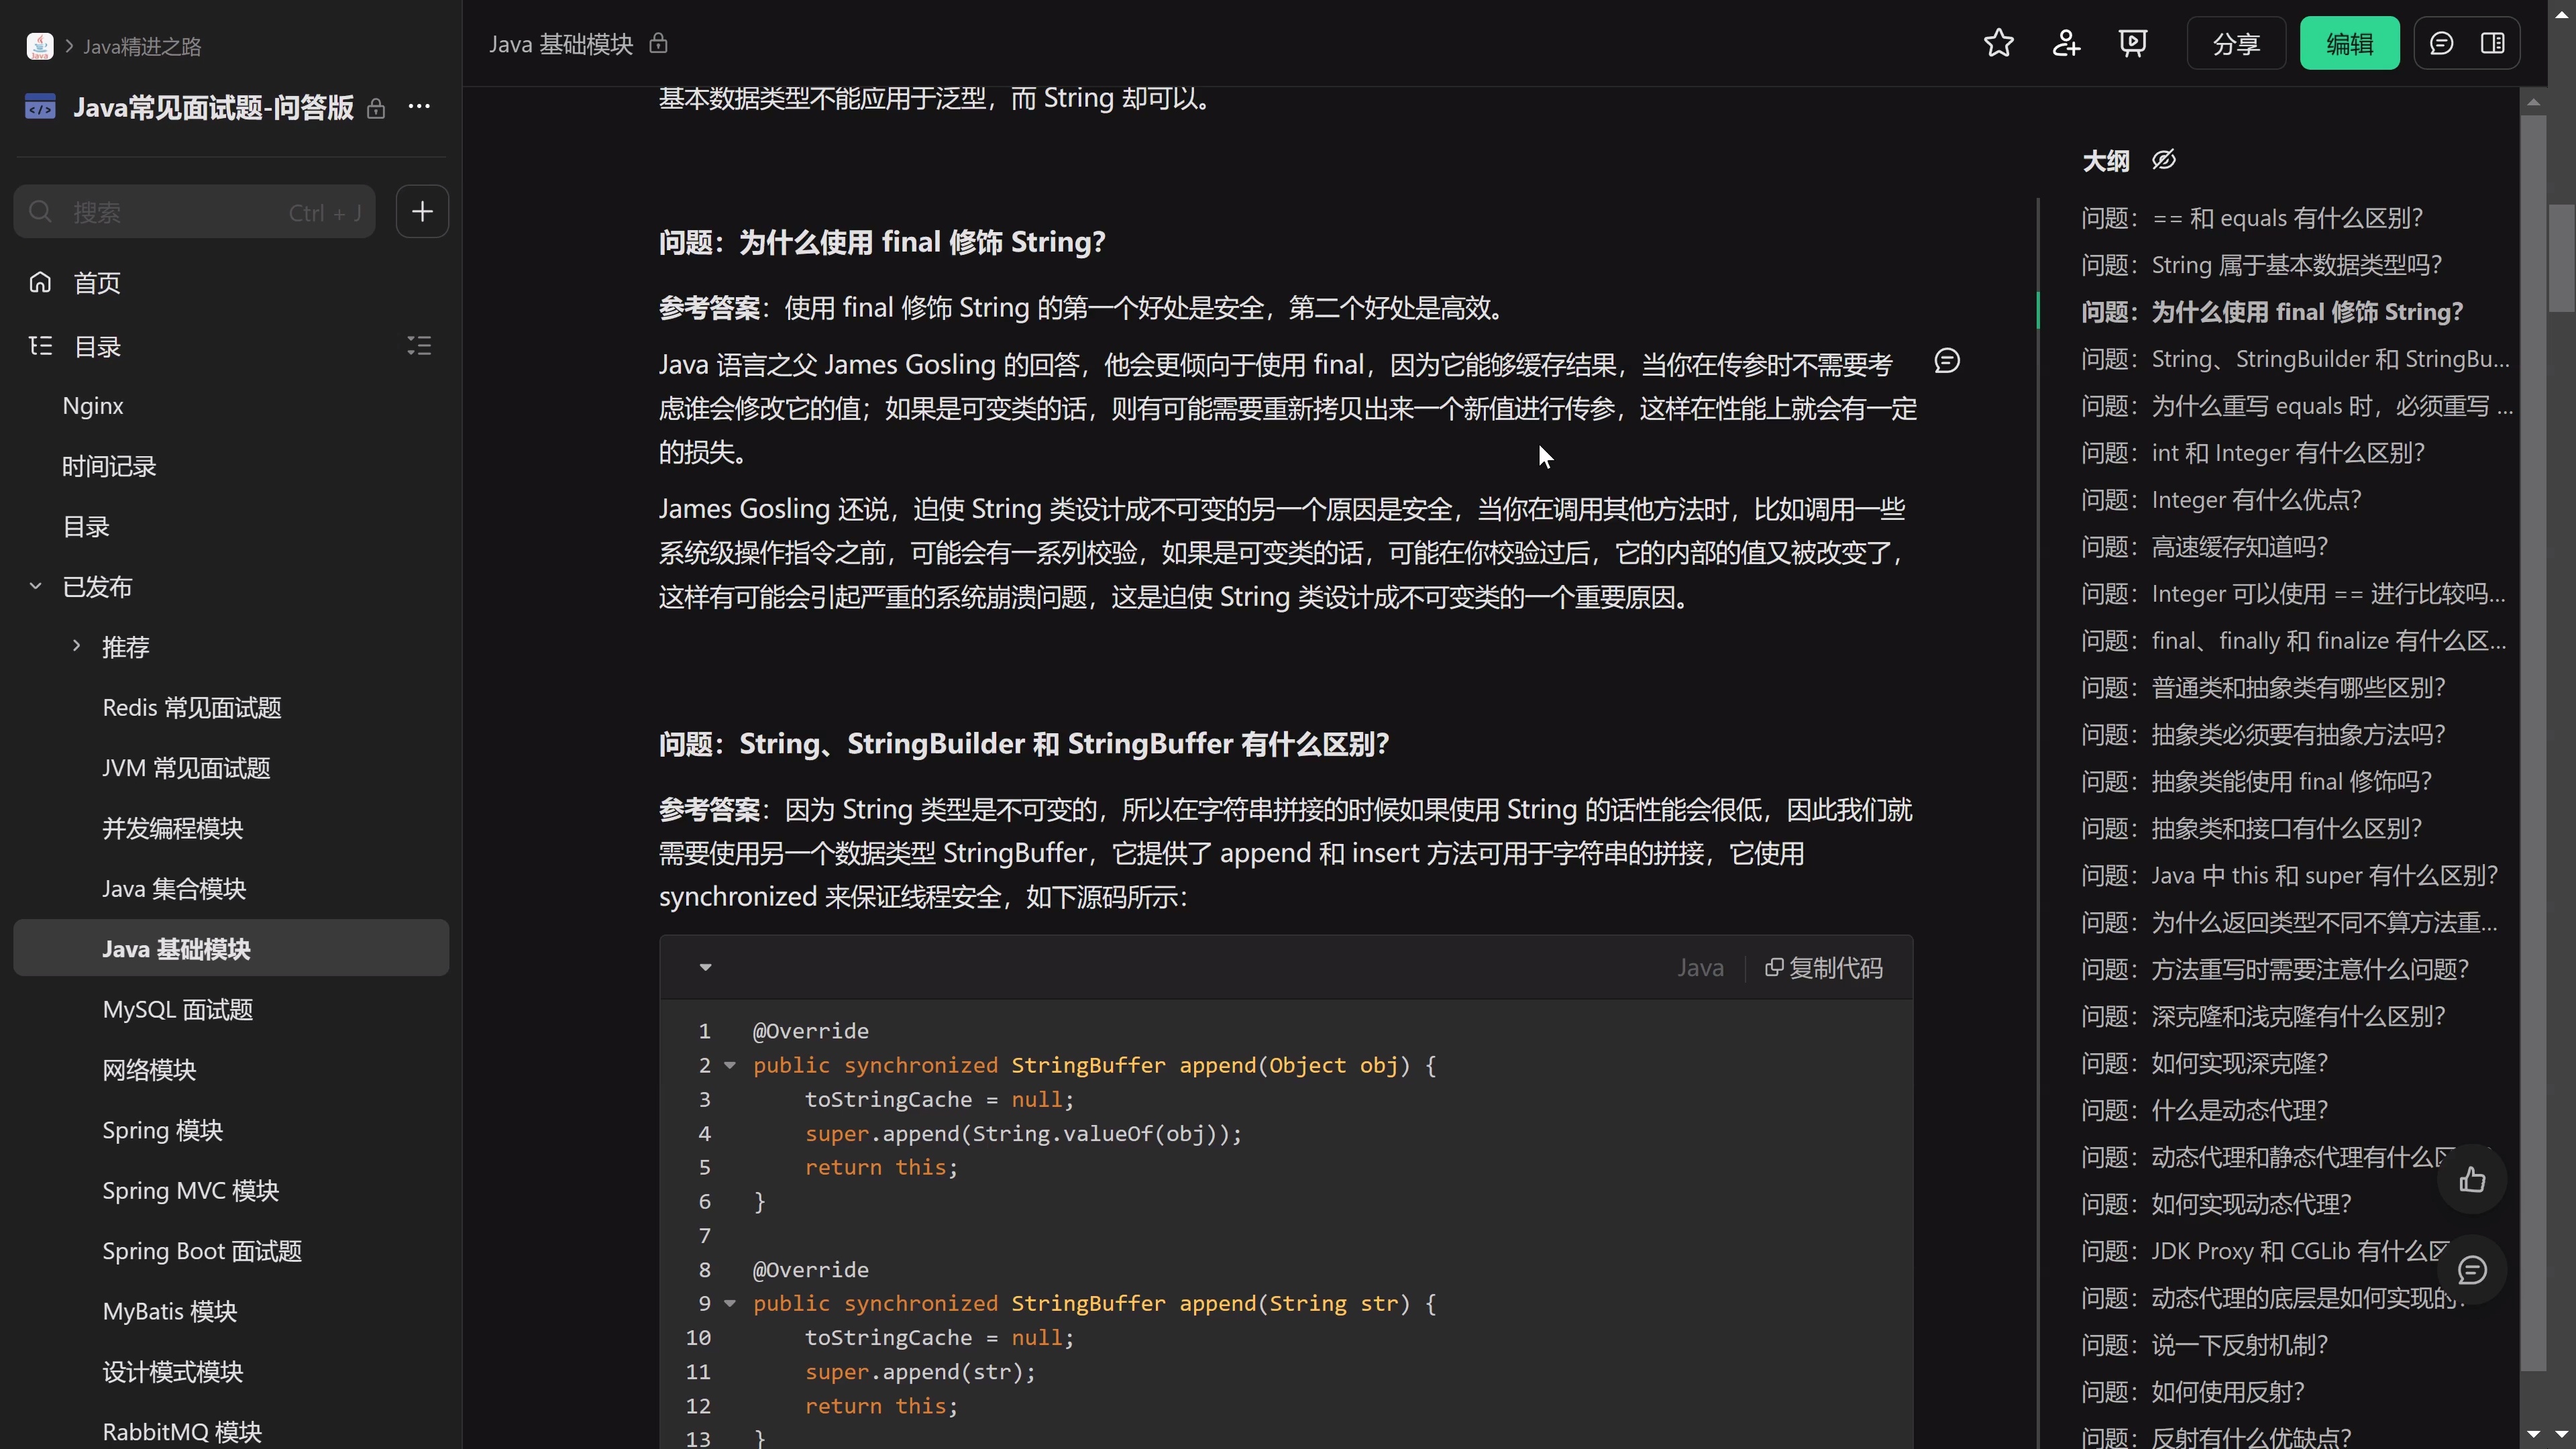Expand the 推荐 folder in the sidebar

click(x=76, y=646)
